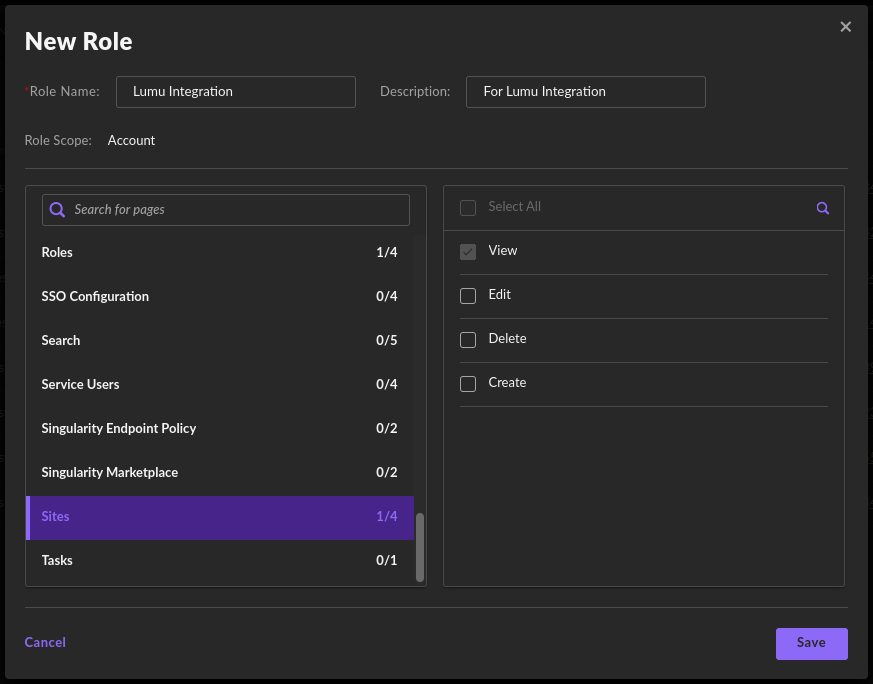Select Service Users in page list

point(219,385)
